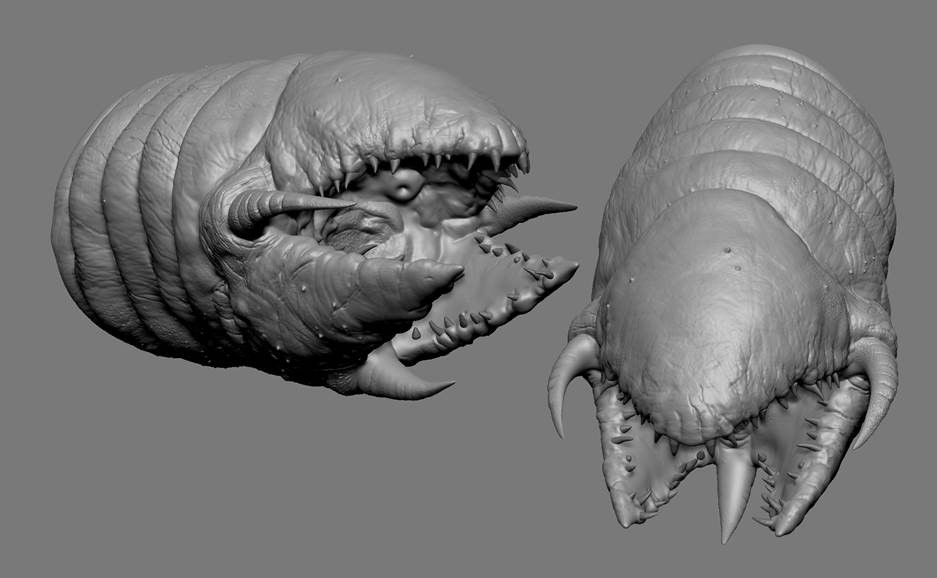Screen dimensions: 937x578
Task: Select the left curved horn of right creature
Action: coord(567,372)
